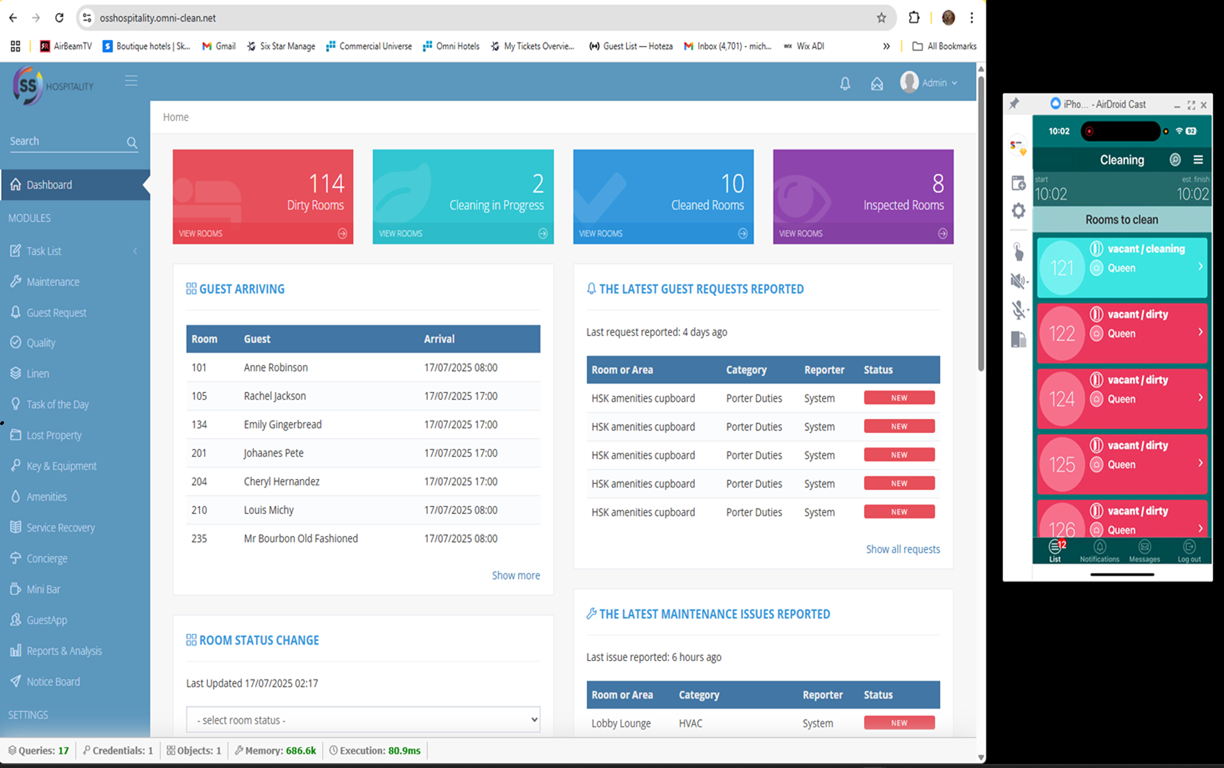
Task: Open the Guest Request menu item
Action: tap(55, 311)
